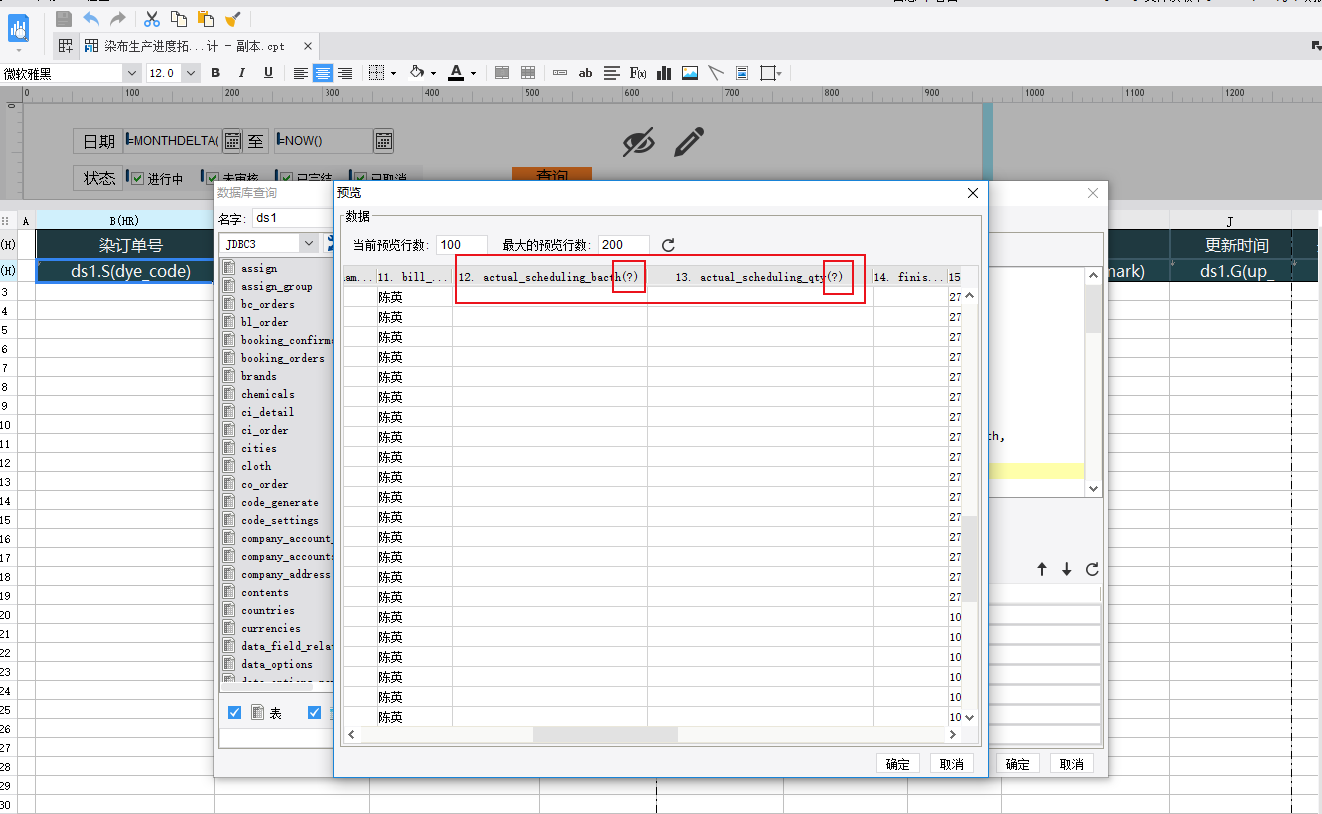This screenshot has height=814, width=1322.
Task: Click the move down arrow icon
Action: coord(1067,569)
